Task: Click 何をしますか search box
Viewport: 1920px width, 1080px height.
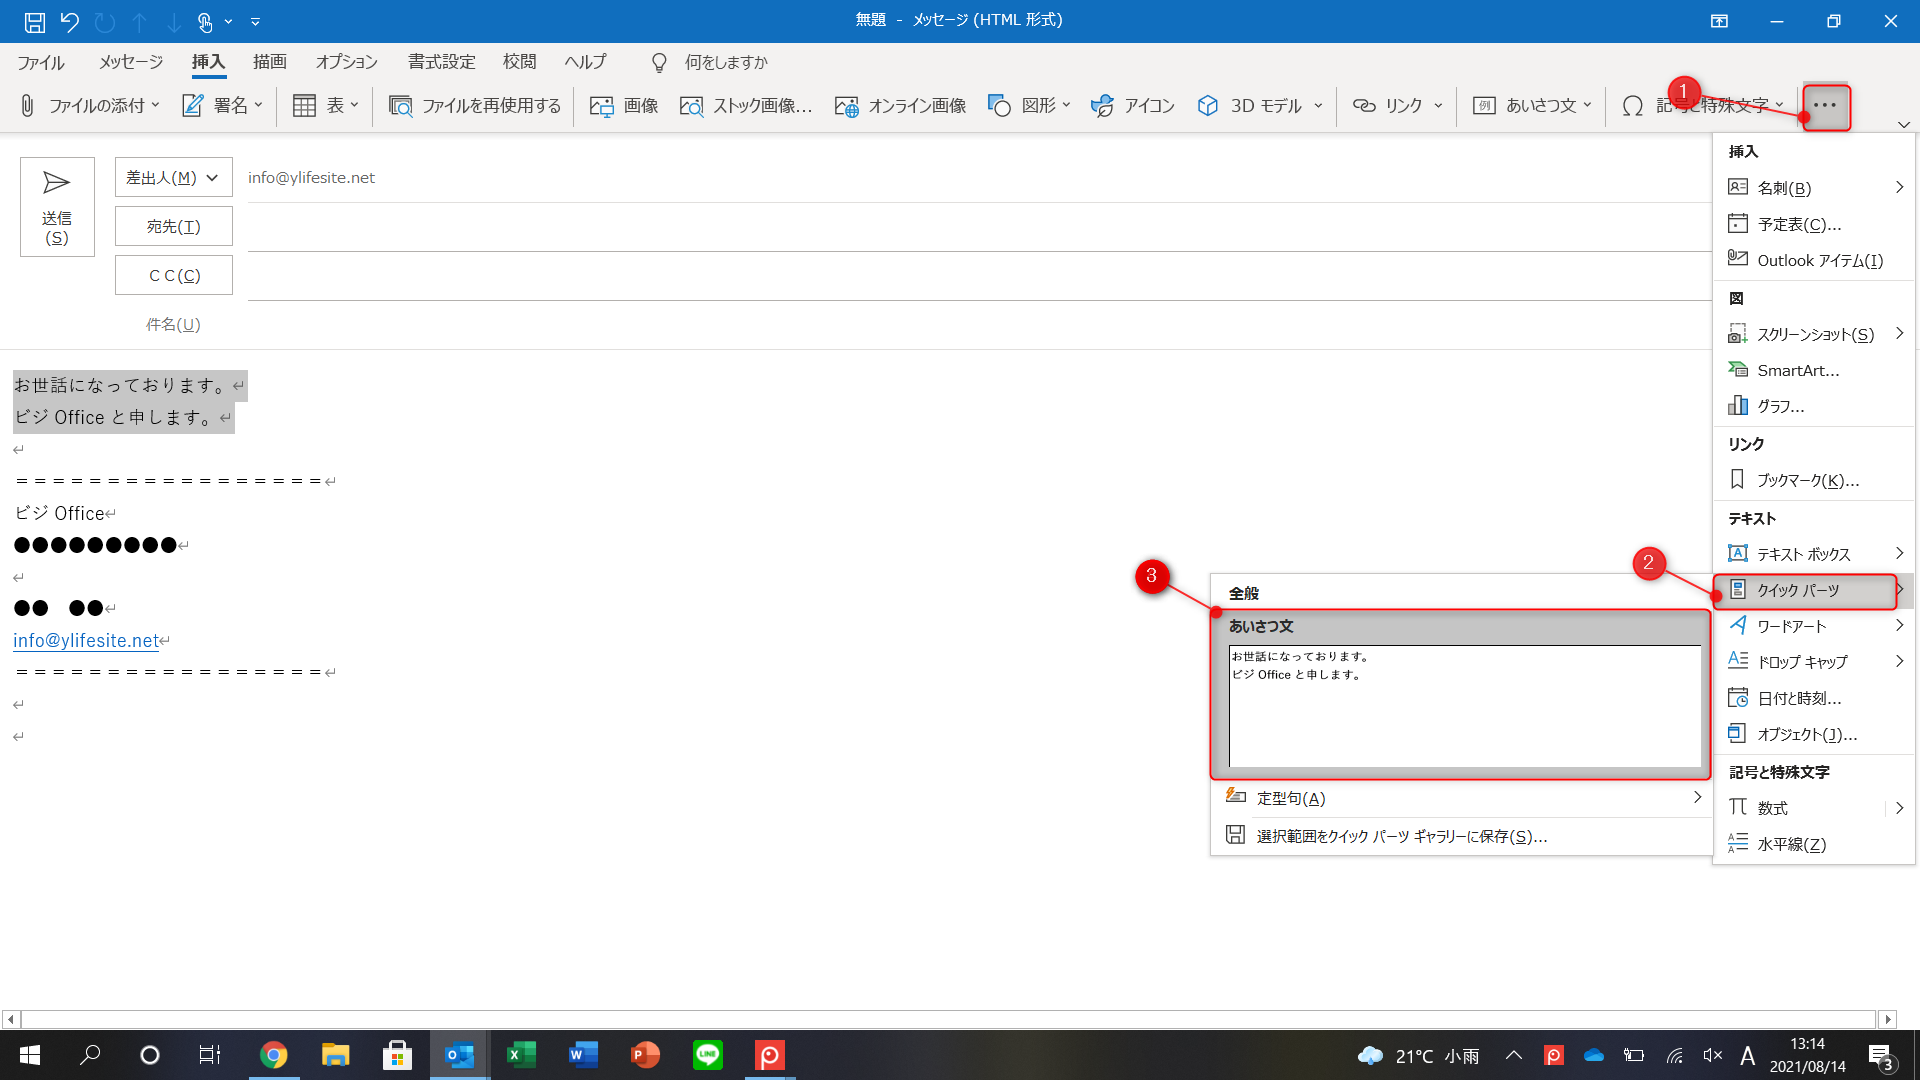Action: point(726,62)
